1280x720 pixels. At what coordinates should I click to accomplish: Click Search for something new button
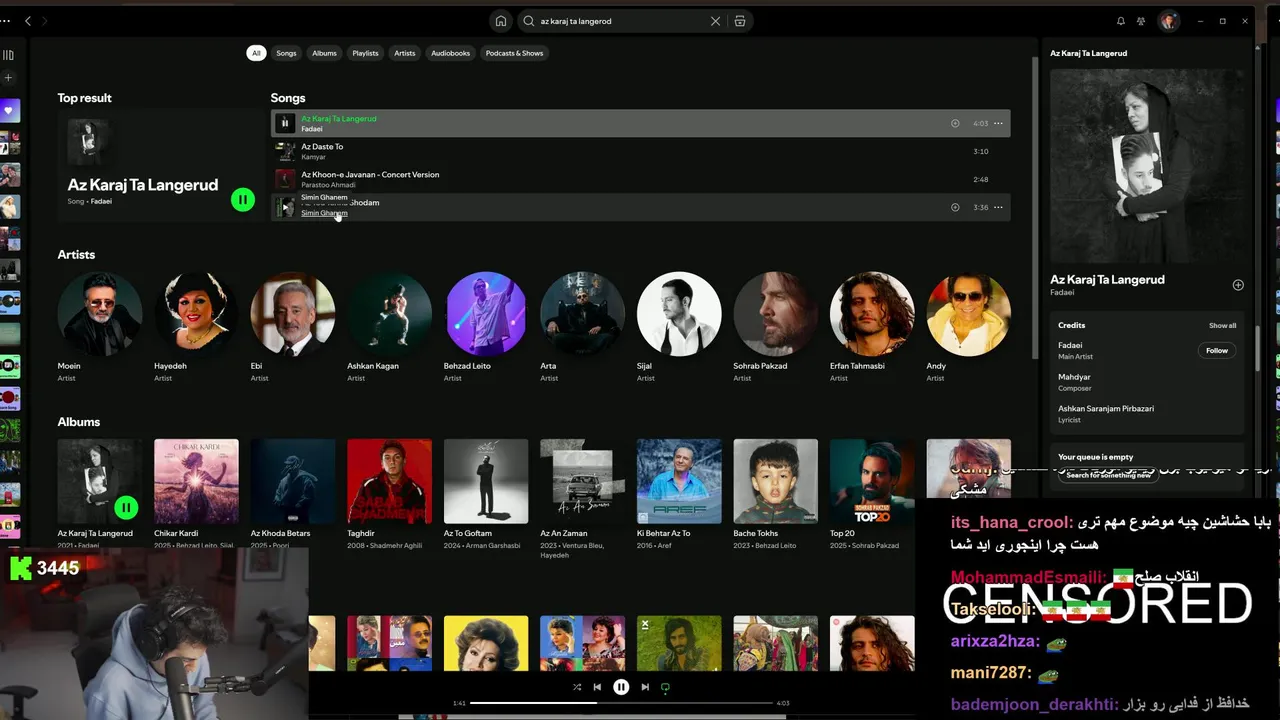tap(1108, 475)
